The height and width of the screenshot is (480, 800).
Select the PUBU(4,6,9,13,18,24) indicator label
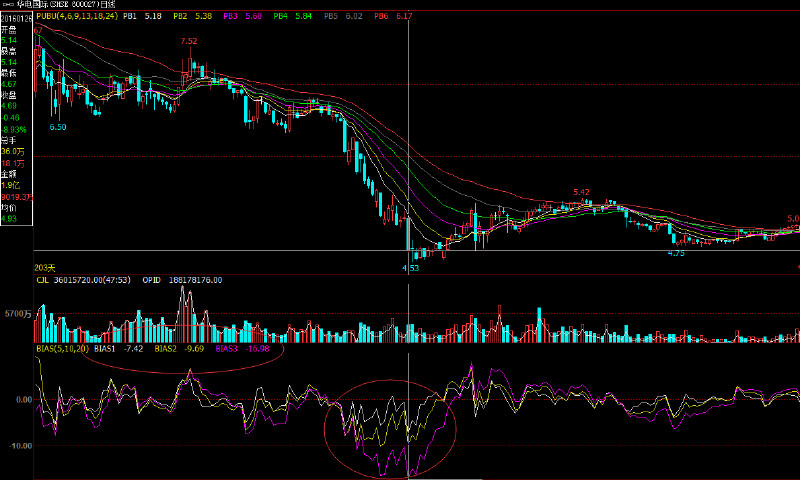coord(76,17)
